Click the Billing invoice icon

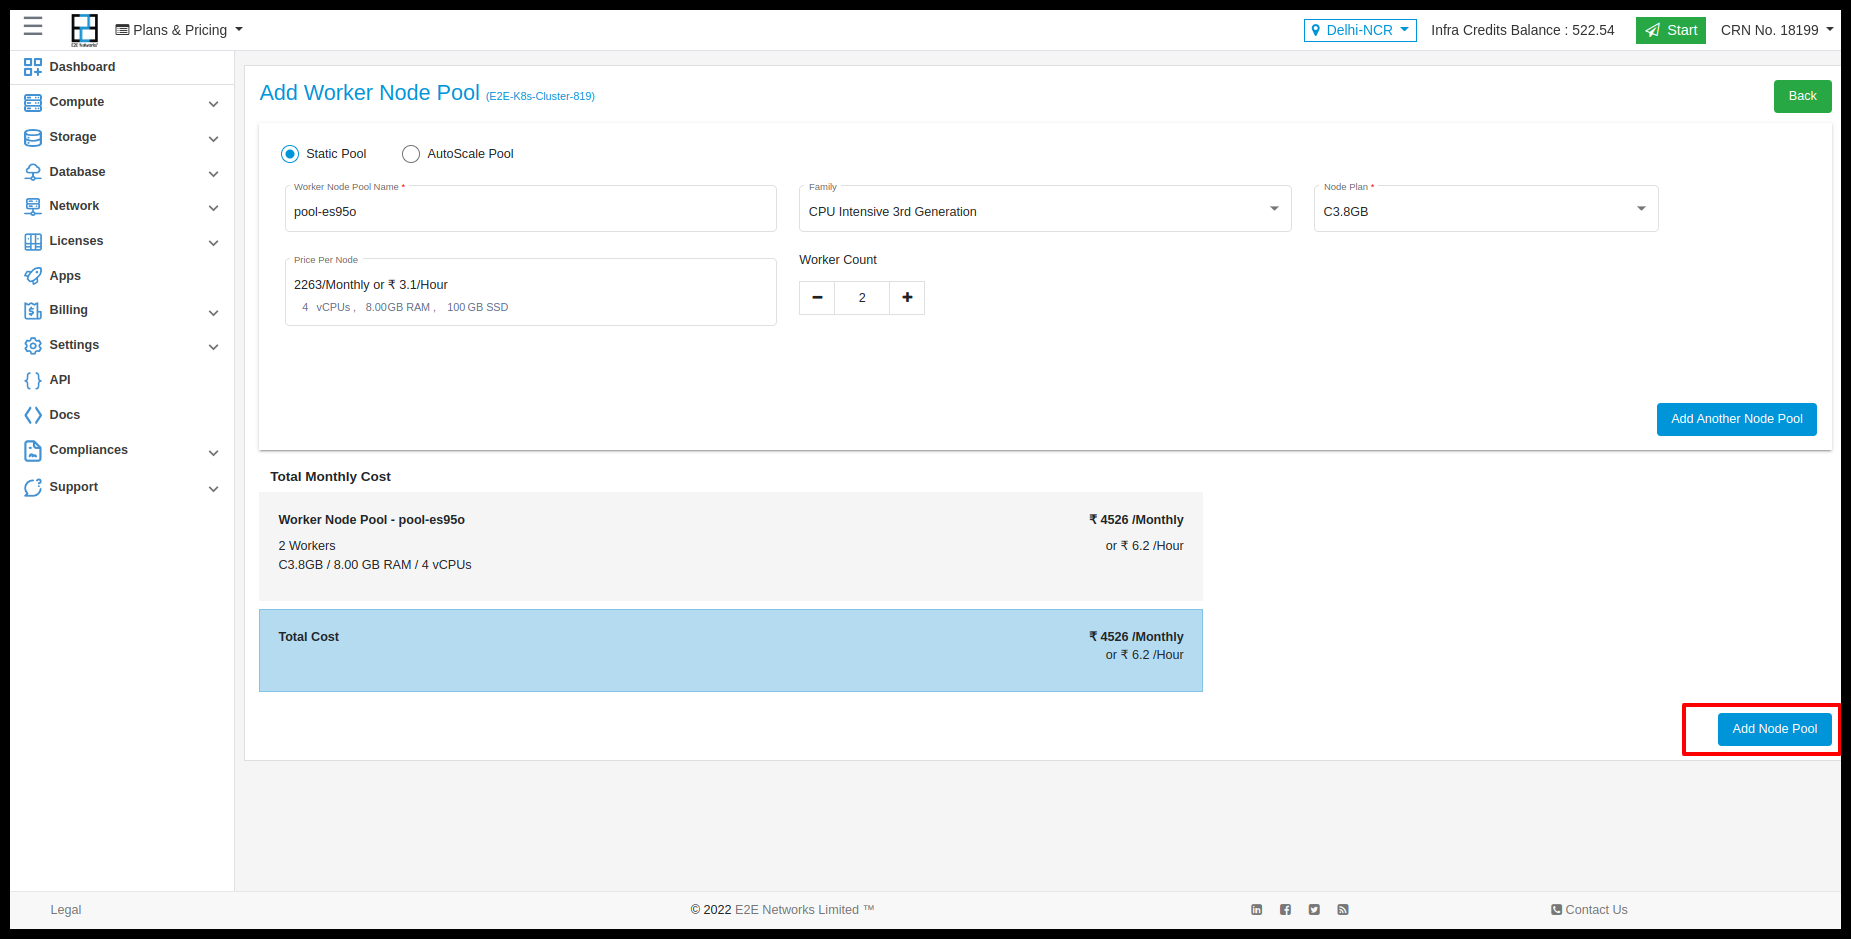[x=33, y=310]
